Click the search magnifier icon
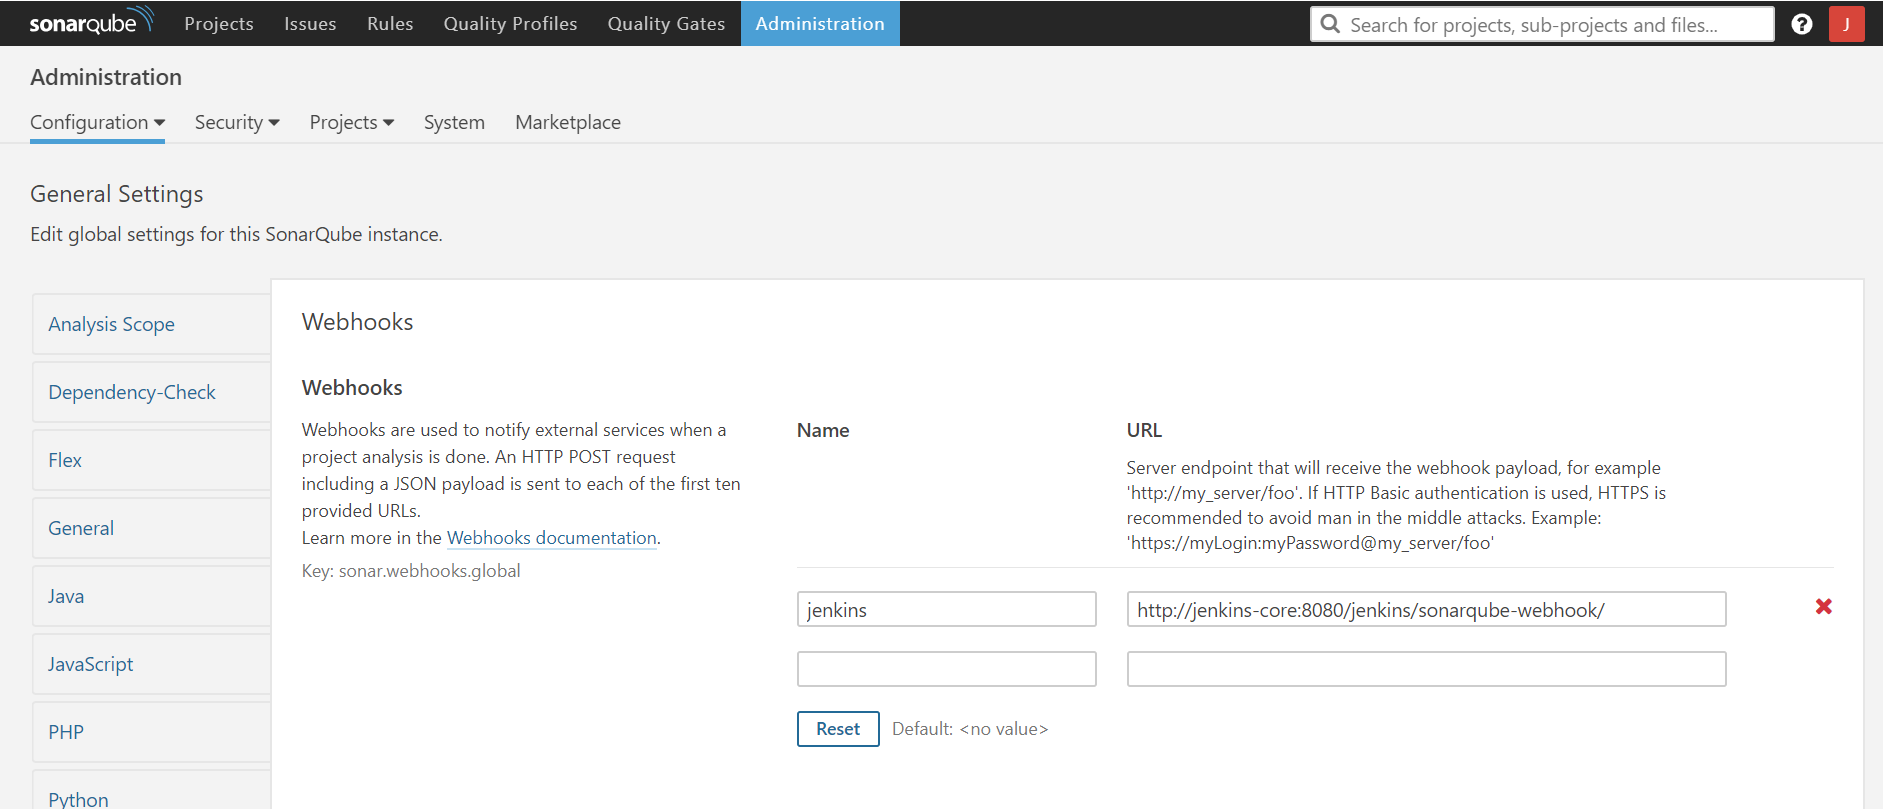This screenshot has width=1883, height=809. point(1330,24)
